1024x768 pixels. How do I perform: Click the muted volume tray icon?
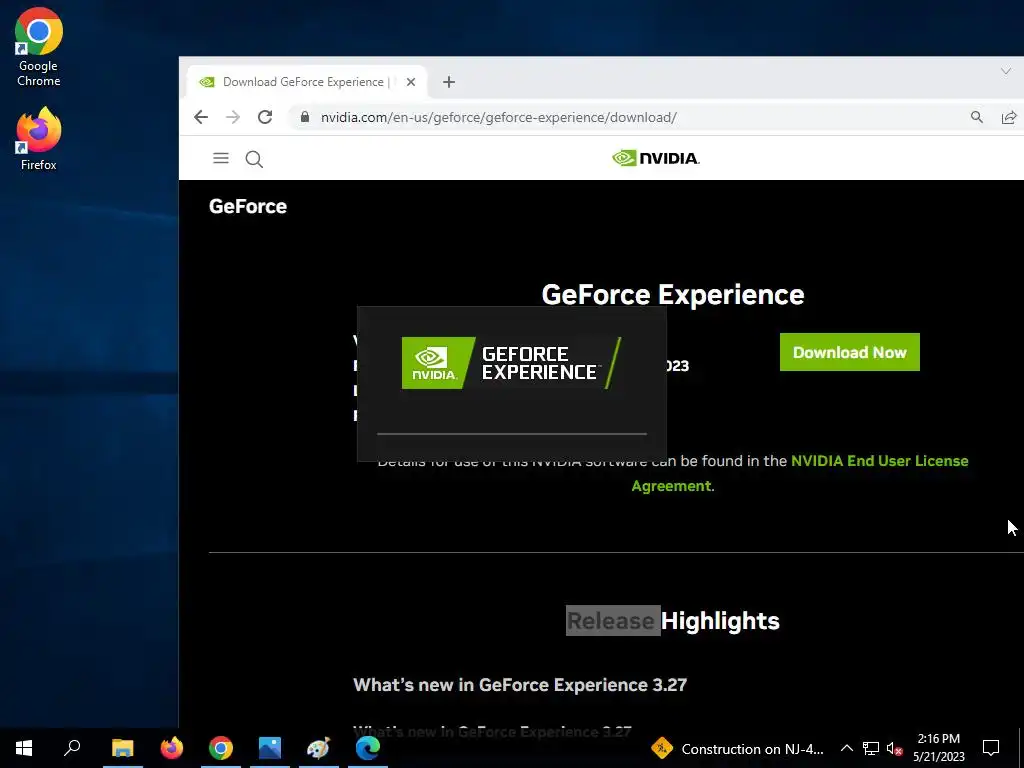tap(894, 748)
